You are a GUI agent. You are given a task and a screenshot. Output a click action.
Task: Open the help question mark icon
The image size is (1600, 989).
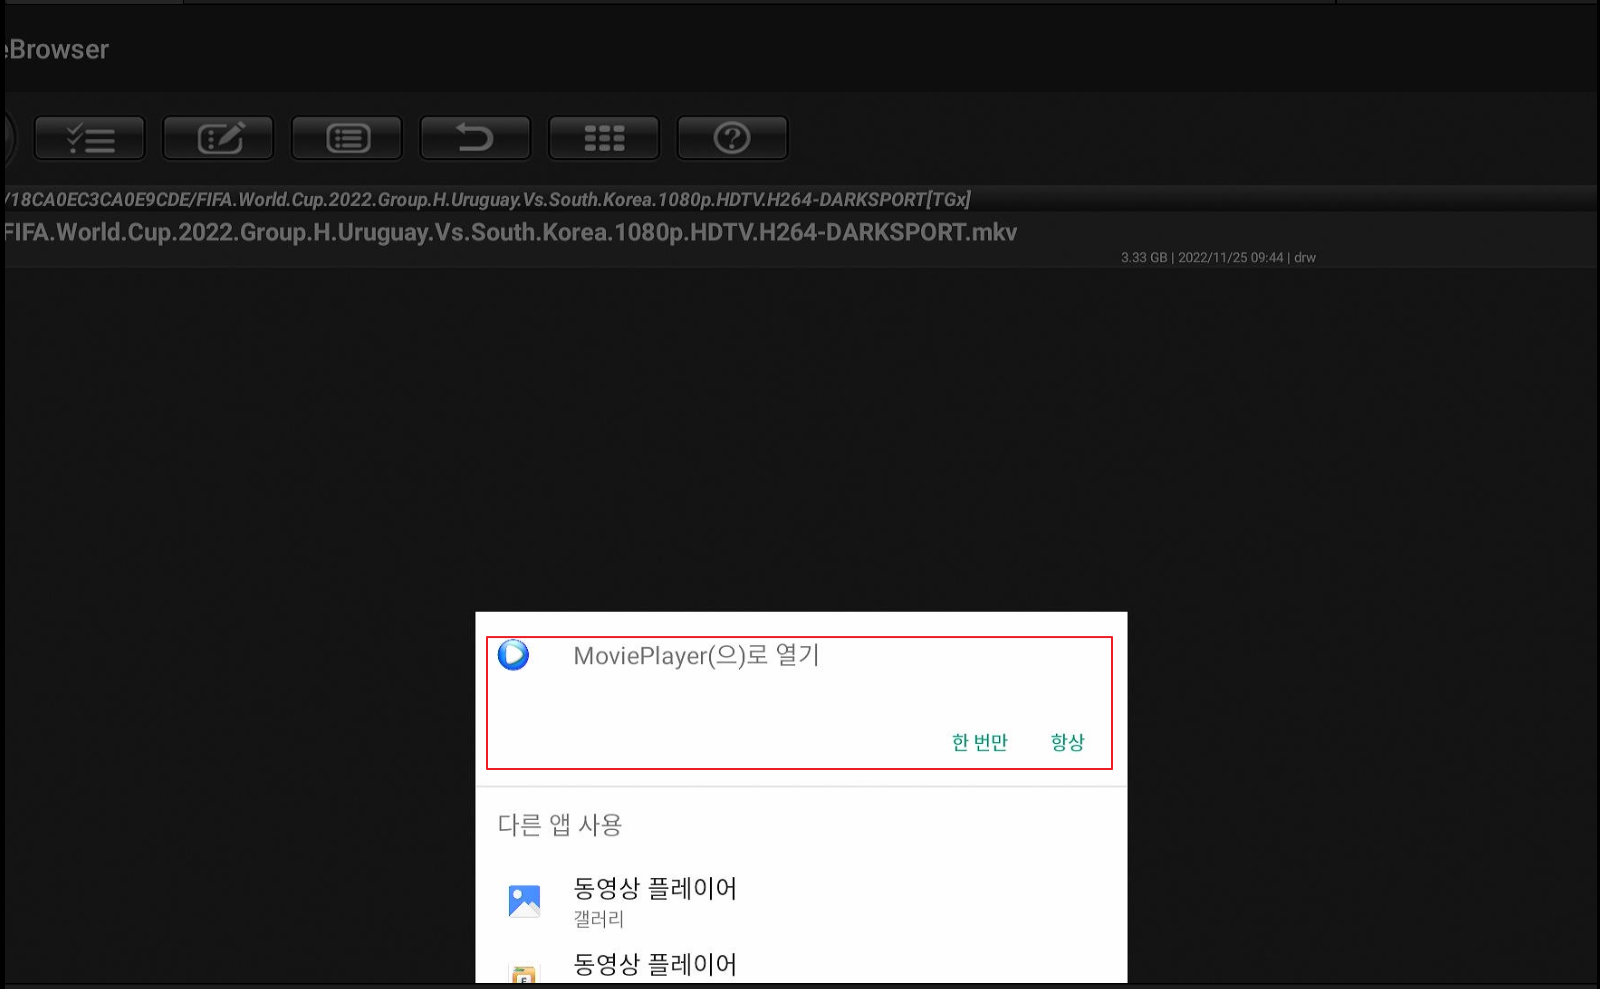coord(732,138)
